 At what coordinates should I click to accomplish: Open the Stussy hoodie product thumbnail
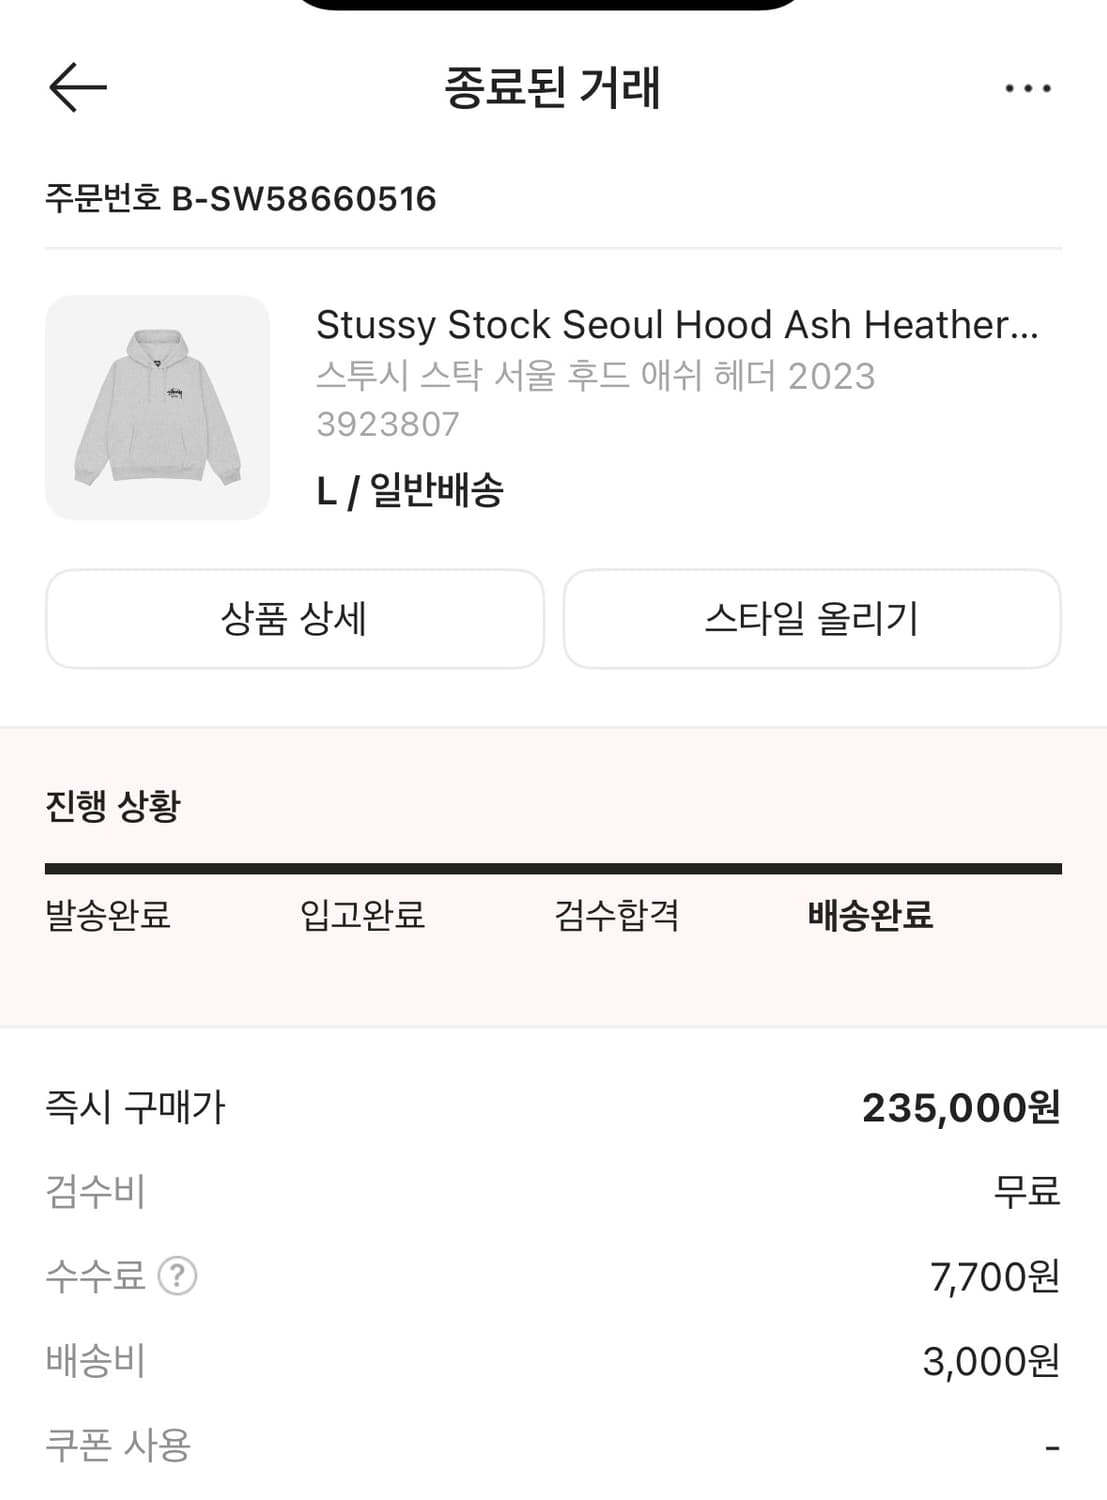coord(158,407)
